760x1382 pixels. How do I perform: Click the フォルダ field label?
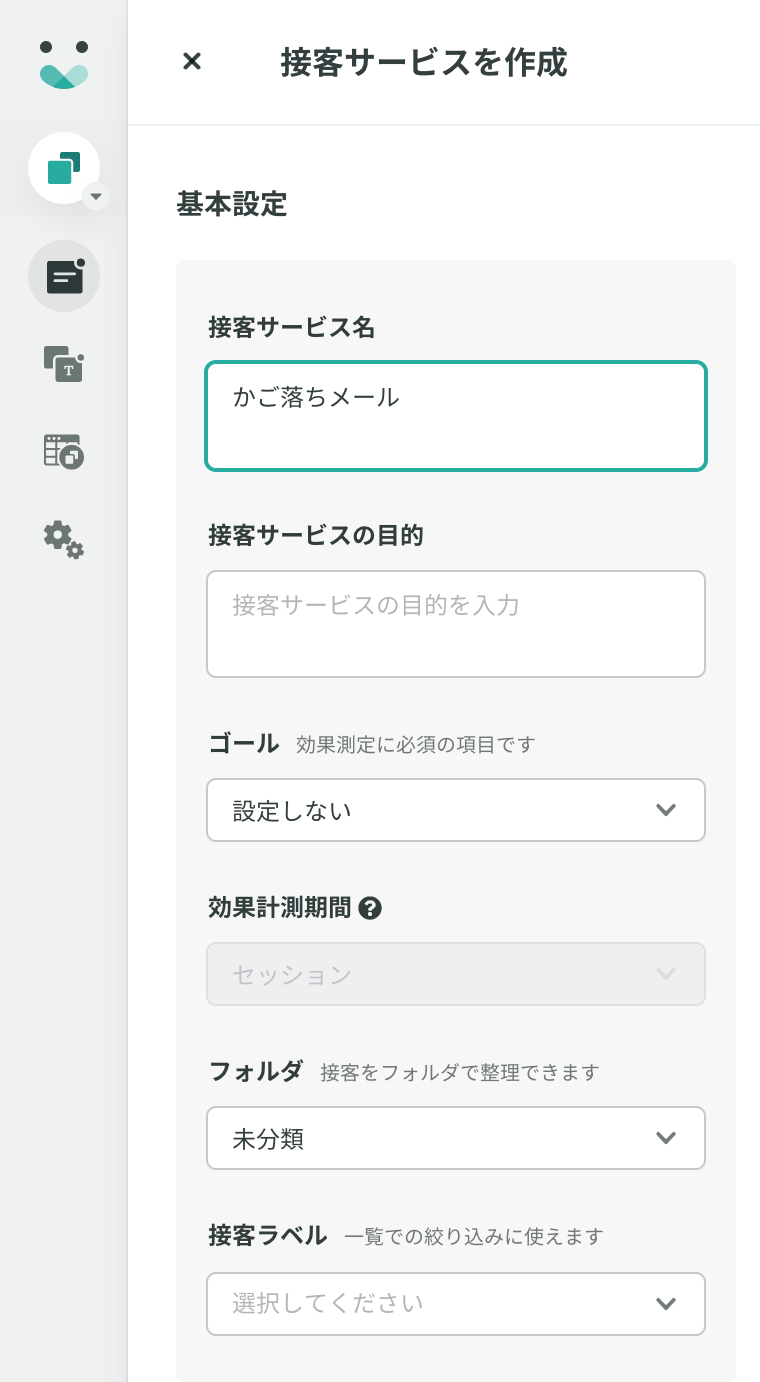click(256, 1071)
